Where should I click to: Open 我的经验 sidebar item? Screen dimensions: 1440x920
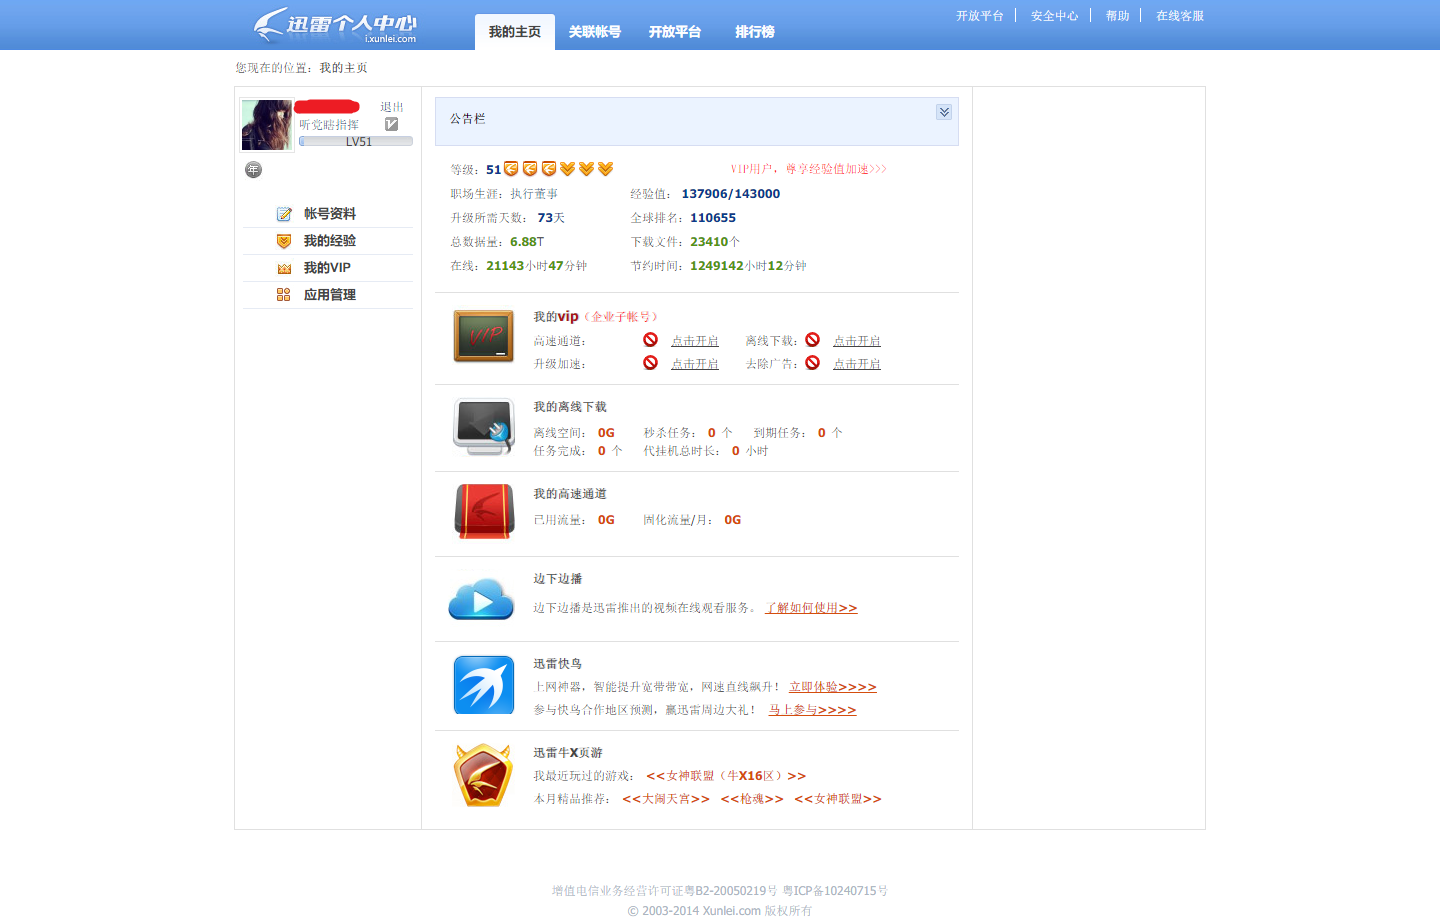328,241
